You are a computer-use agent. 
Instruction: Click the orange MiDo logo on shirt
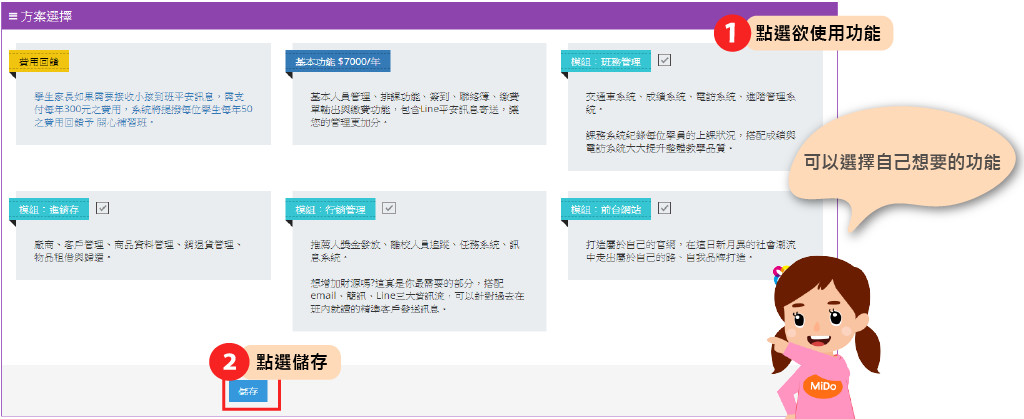pos(823,385)
